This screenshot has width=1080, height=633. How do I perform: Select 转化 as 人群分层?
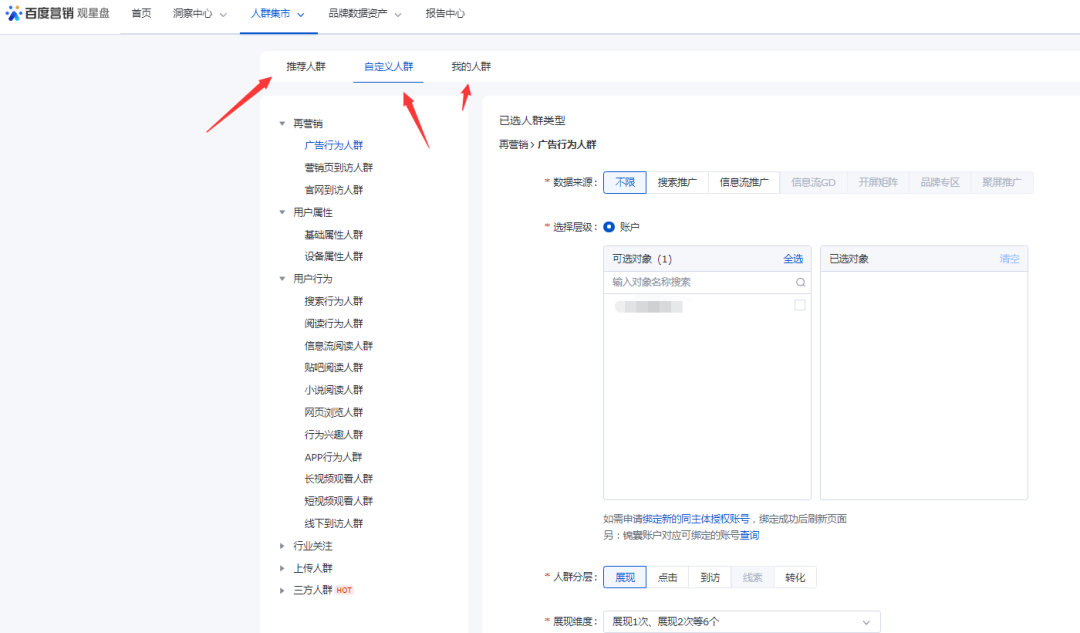(x=796, y=577)
